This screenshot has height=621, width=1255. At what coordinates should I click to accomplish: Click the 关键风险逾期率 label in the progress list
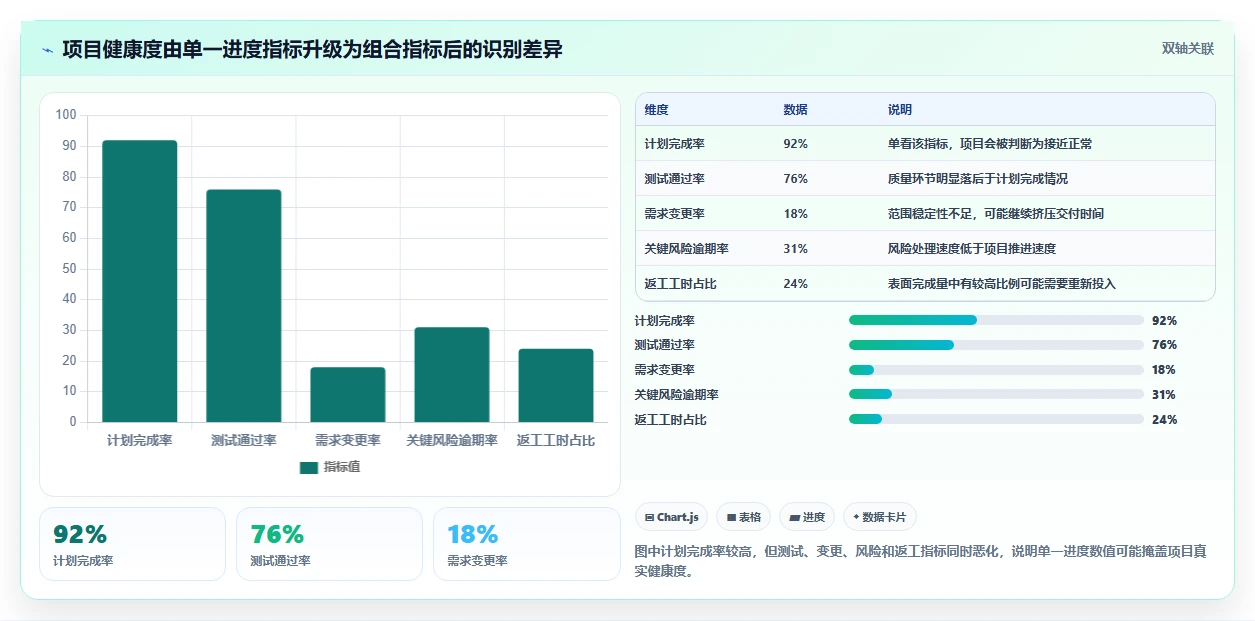pos(677,395)
